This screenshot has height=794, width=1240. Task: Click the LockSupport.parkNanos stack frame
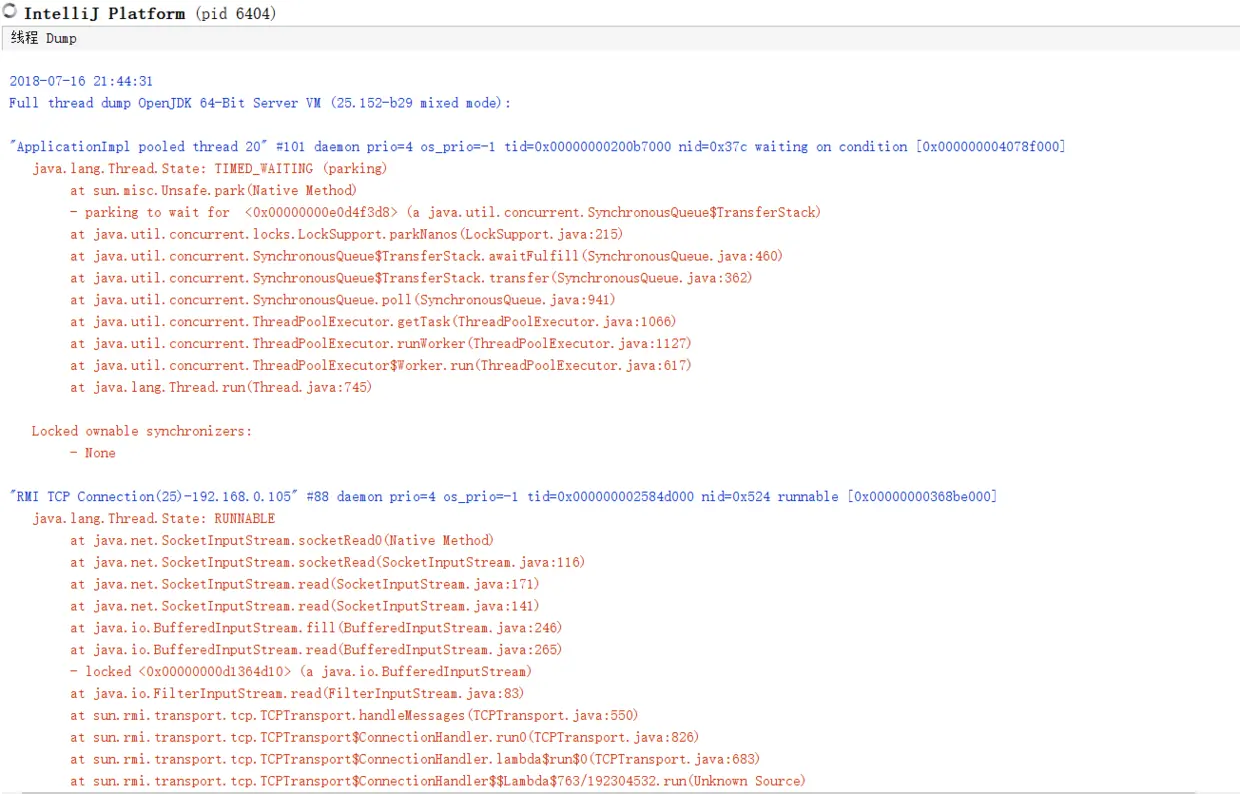pyautogui.click(x=346, y=235)
